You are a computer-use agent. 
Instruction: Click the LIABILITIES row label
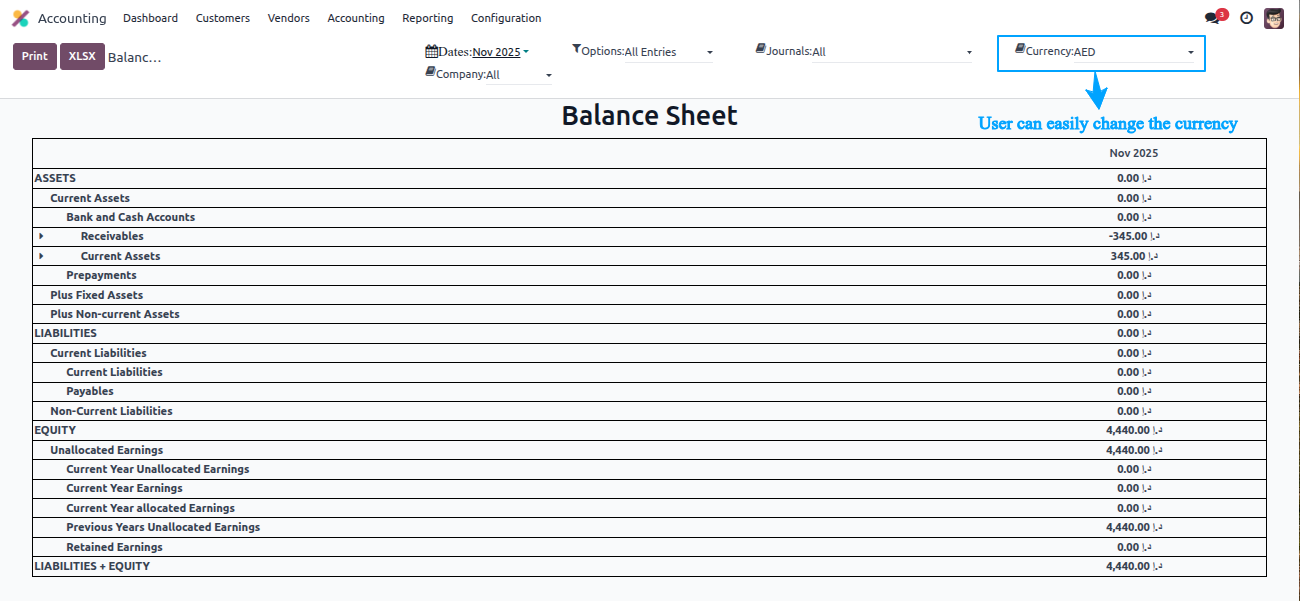pyautogui.click(x=66, y=333)
